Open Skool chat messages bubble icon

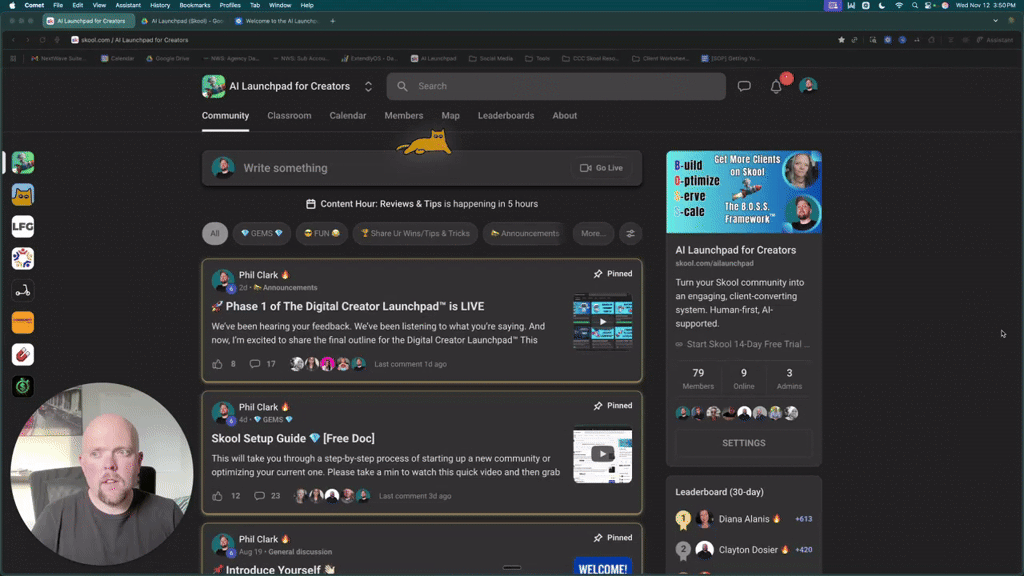pos(743,86)
